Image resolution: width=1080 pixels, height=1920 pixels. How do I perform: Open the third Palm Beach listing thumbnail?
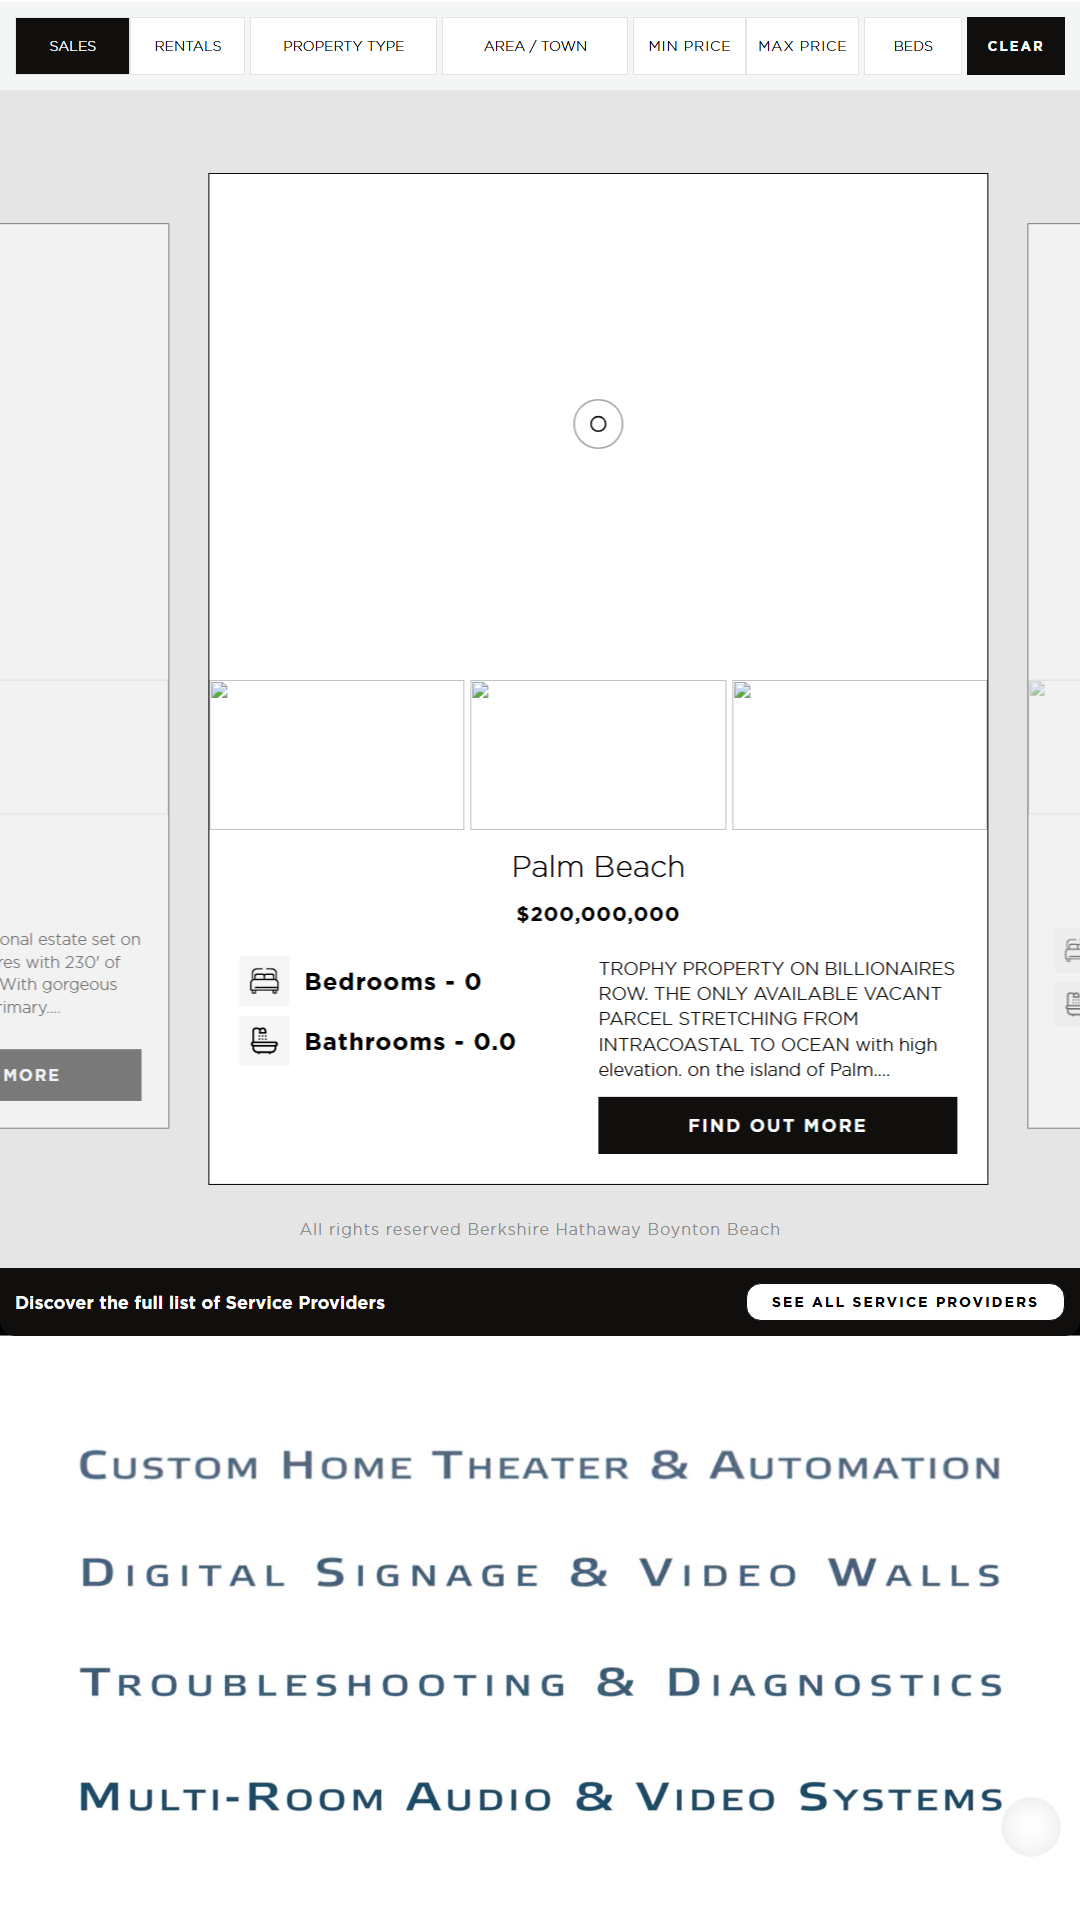[859, 755]
